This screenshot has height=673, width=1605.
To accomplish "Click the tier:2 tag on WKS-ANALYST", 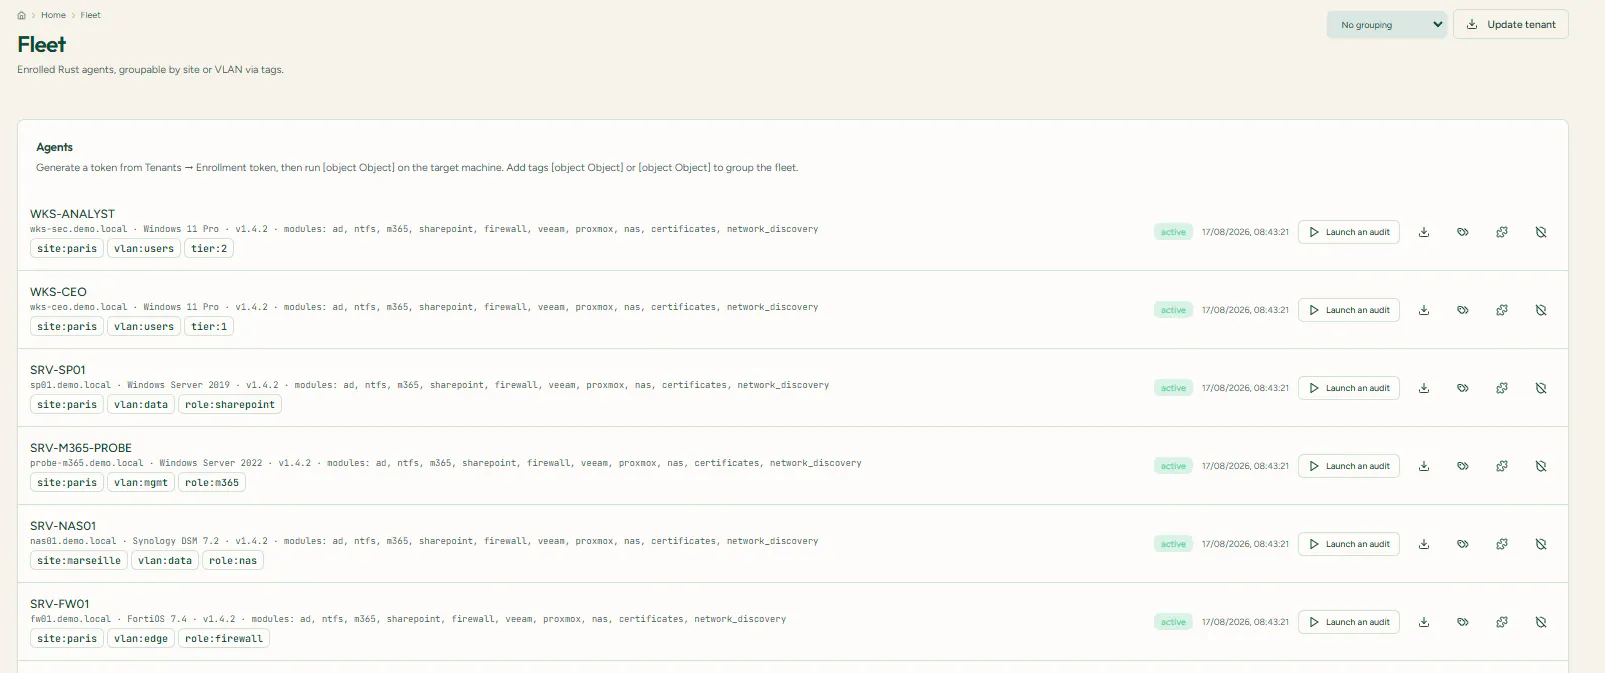I will pos(209,249).
